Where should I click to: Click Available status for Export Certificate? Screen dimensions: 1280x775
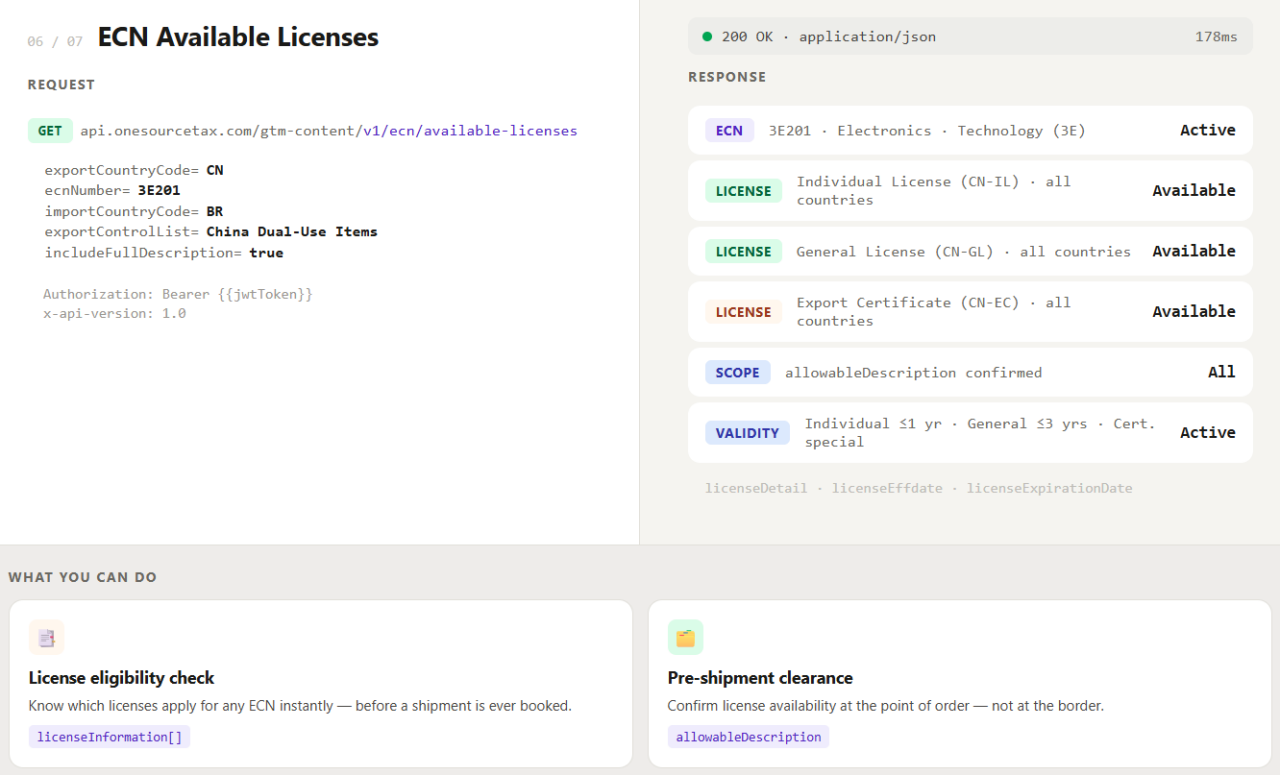point(1194,311)
